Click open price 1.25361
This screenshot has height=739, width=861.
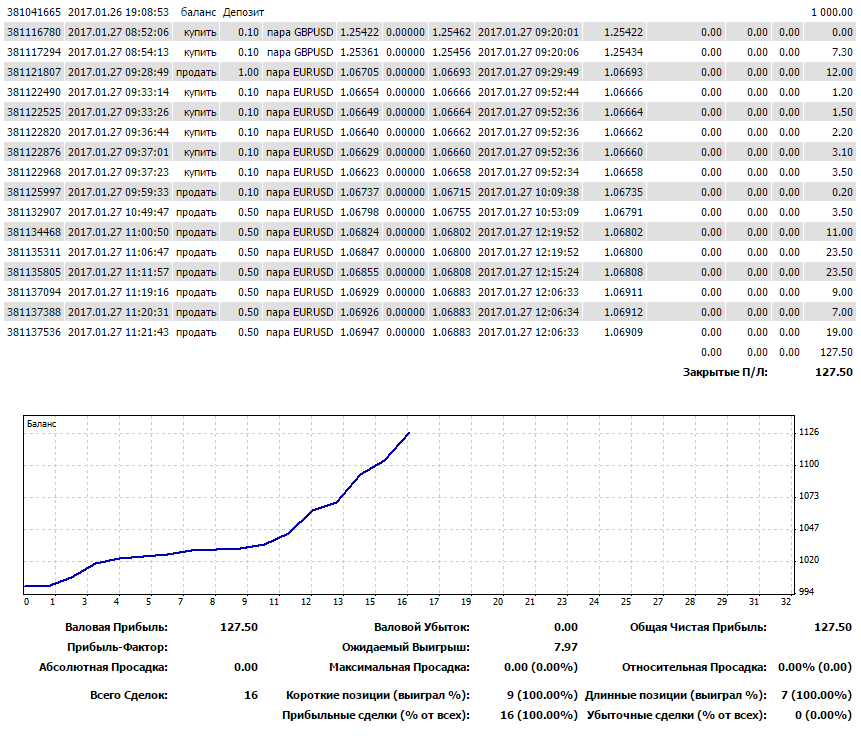[359, 52]
